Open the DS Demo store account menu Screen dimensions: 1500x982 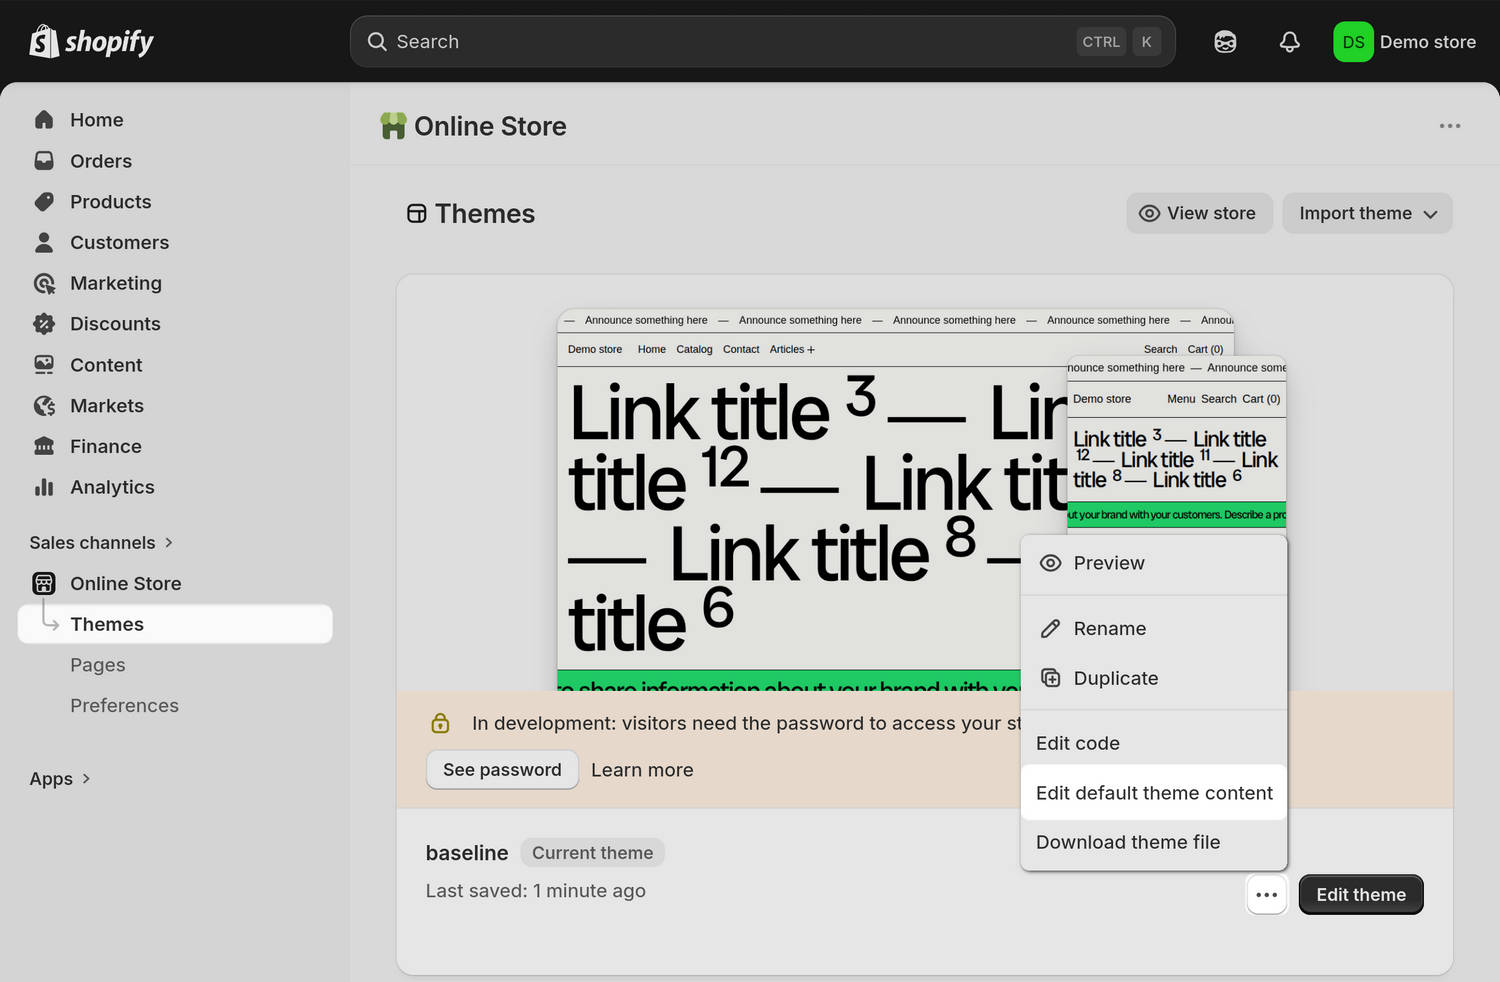tap(1405, 41)
